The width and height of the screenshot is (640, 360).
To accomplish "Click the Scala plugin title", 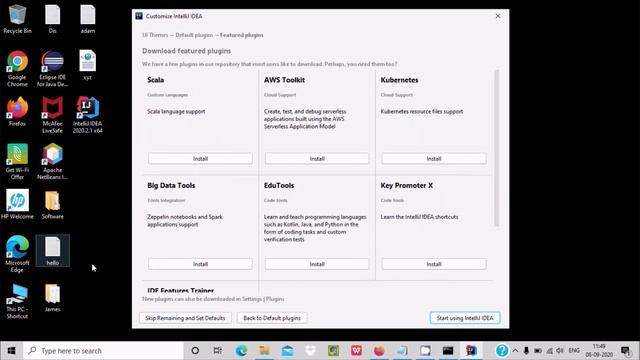I will 156,80.
